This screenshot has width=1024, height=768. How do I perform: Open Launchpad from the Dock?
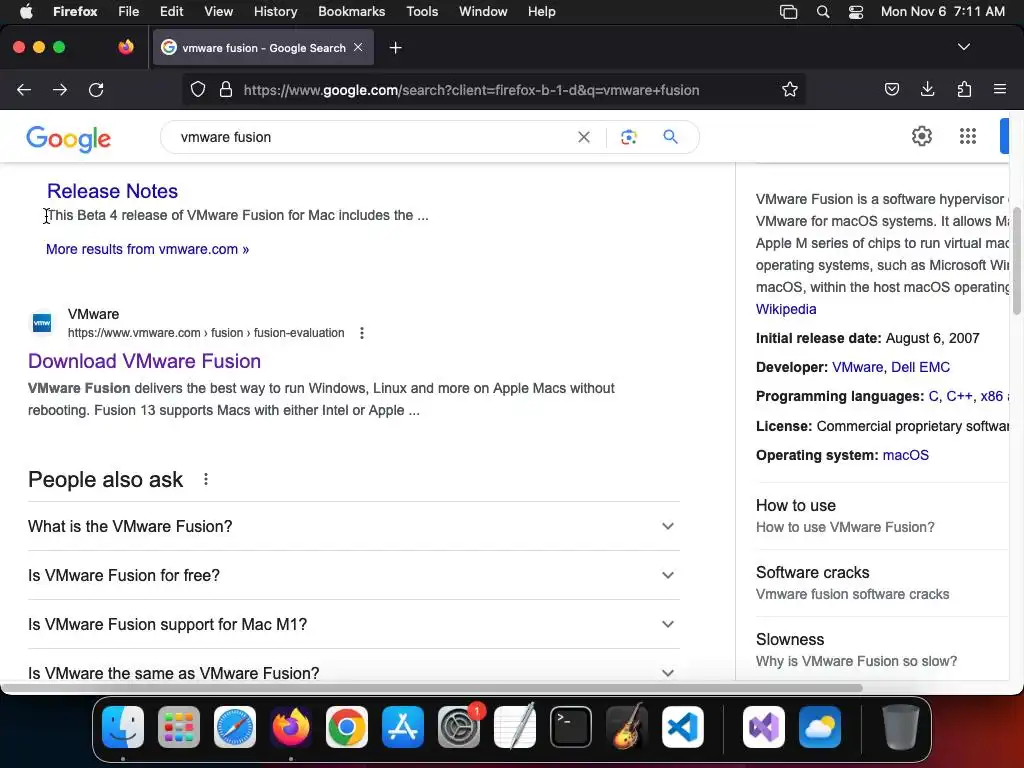point(179,727)
